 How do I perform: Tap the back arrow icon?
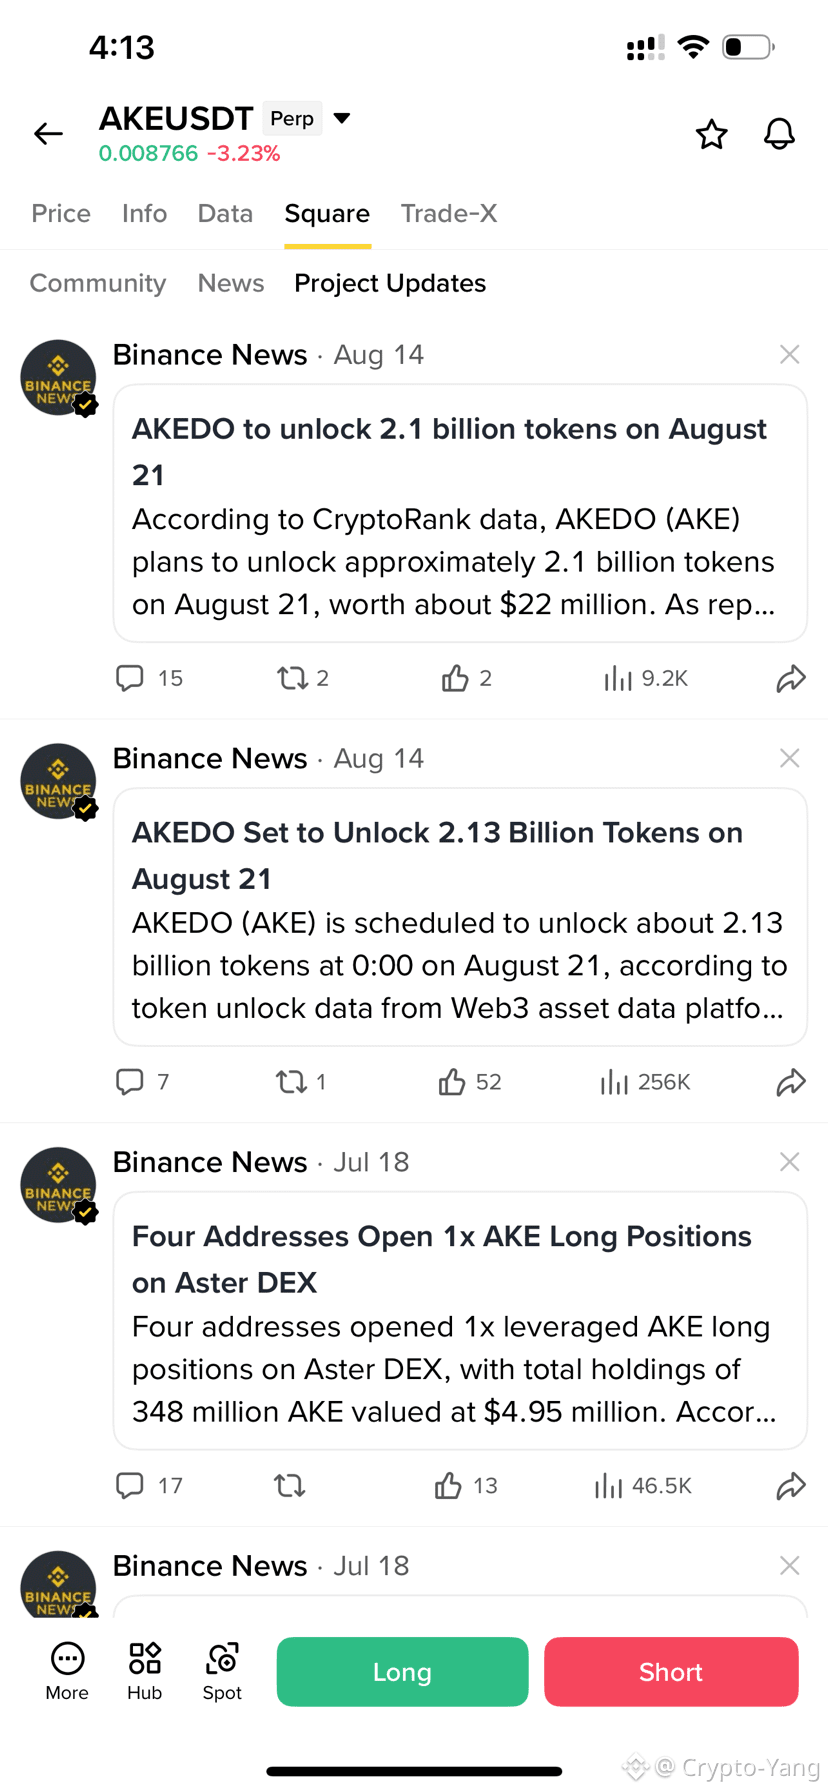tap(48, 133)
